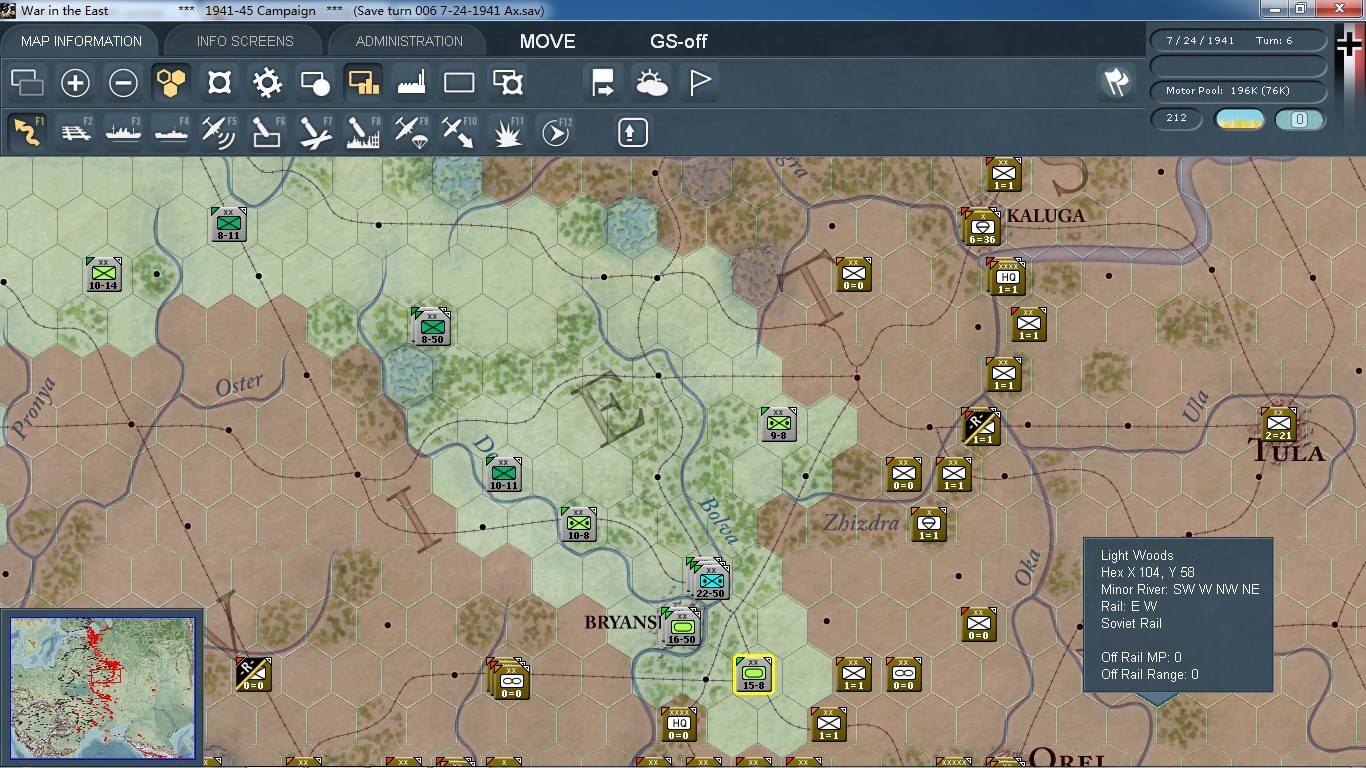Click the German cross side emblem

(1350, 45)
